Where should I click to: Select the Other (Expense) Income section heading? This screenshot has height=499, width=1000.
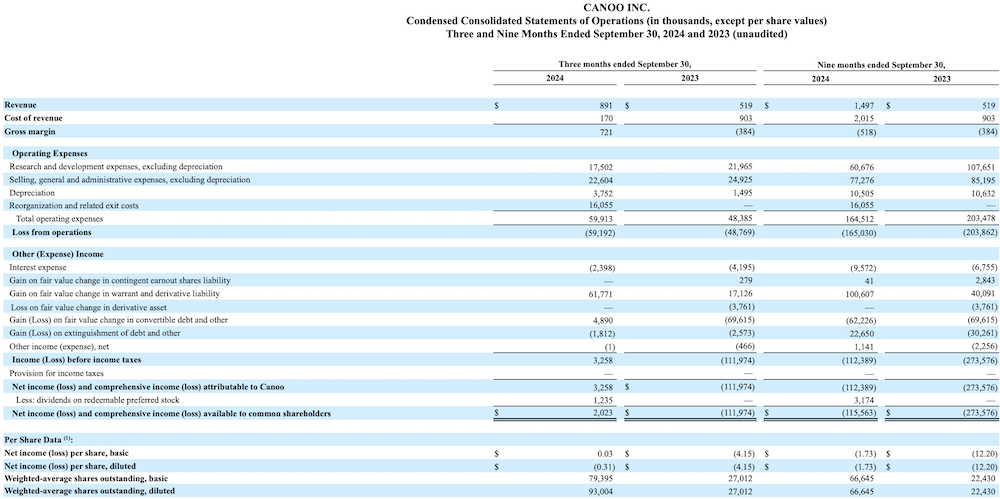click(x=57, y=254)
